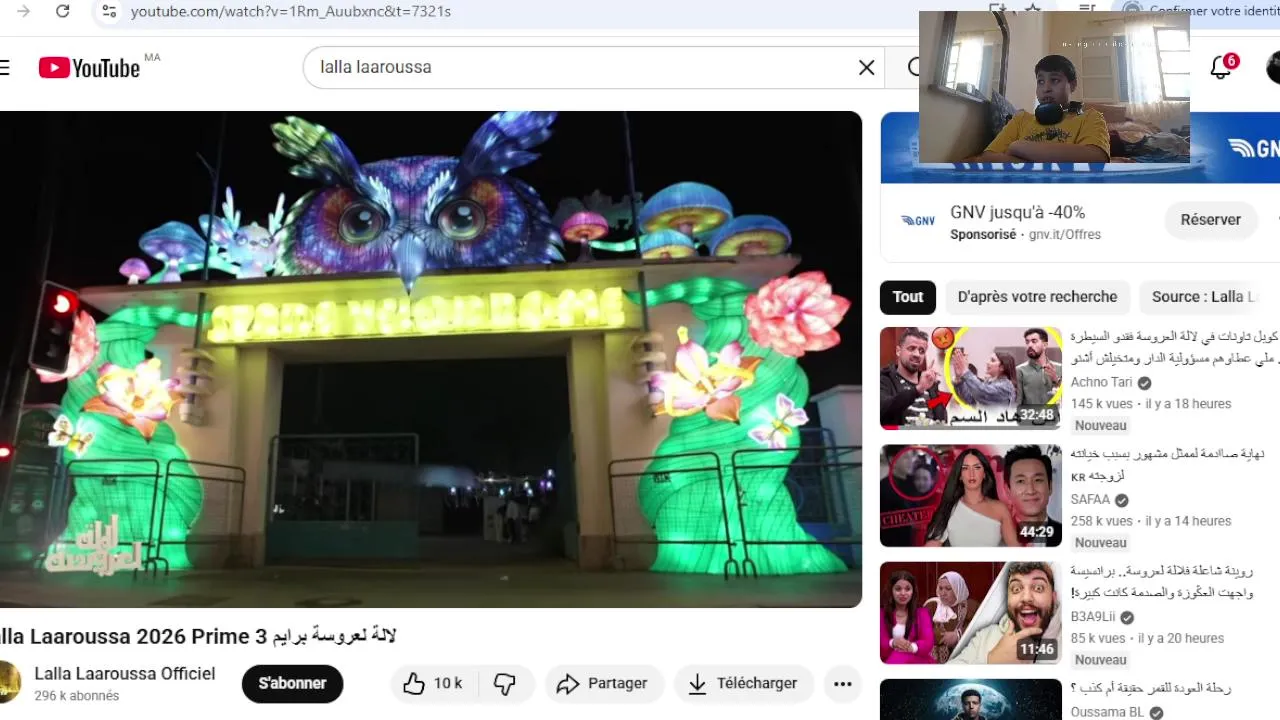Open the Lalla Laaroussa Officiel channel name
1280x720 pixels.
click(x=125, y=674)
